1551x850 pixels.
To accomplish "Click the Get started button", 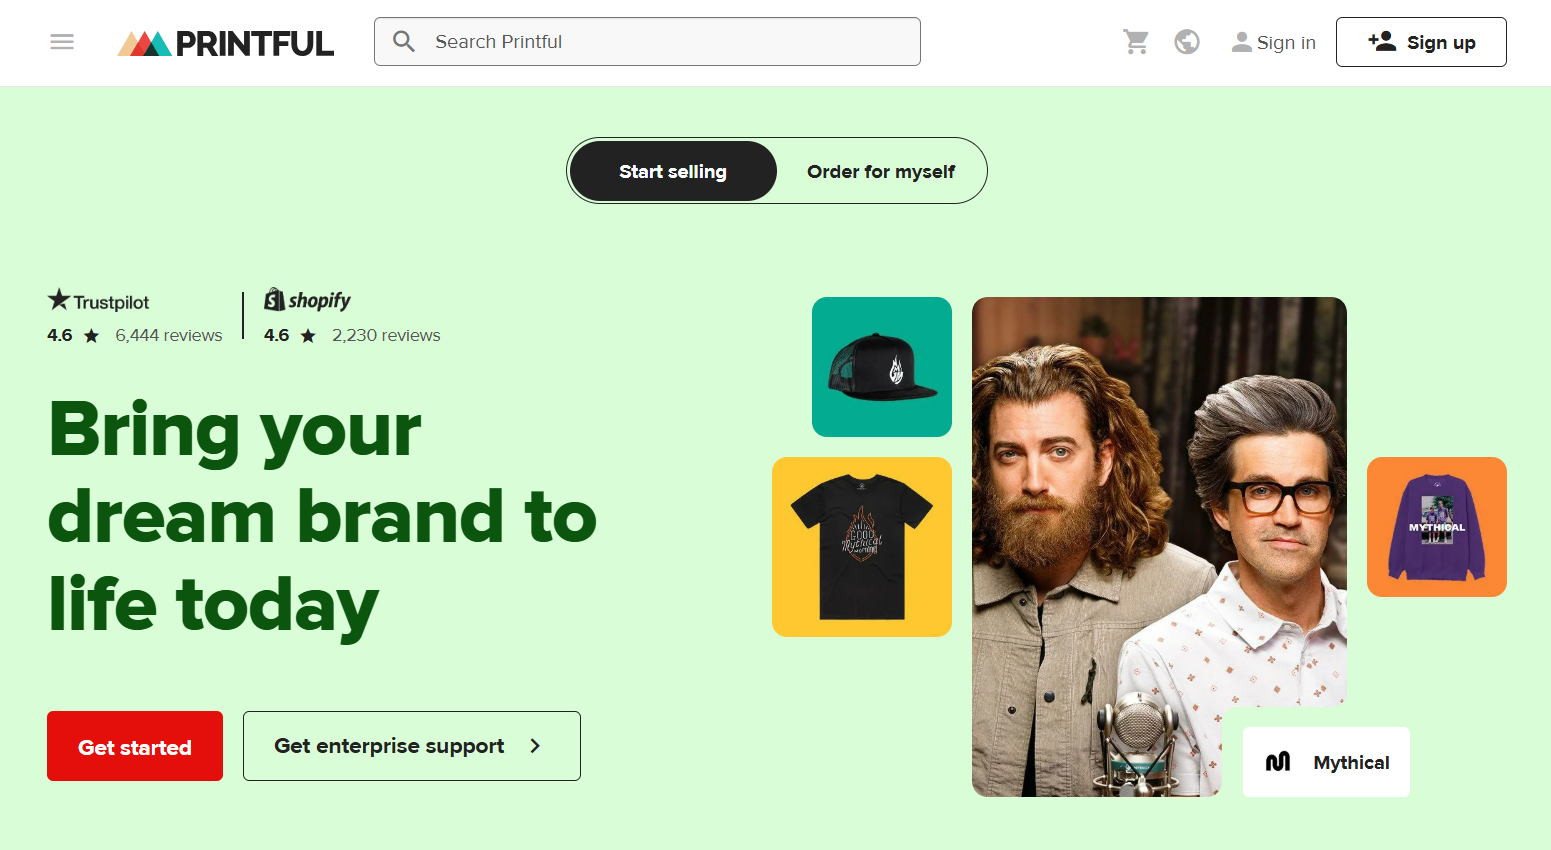I will (134, 745).
